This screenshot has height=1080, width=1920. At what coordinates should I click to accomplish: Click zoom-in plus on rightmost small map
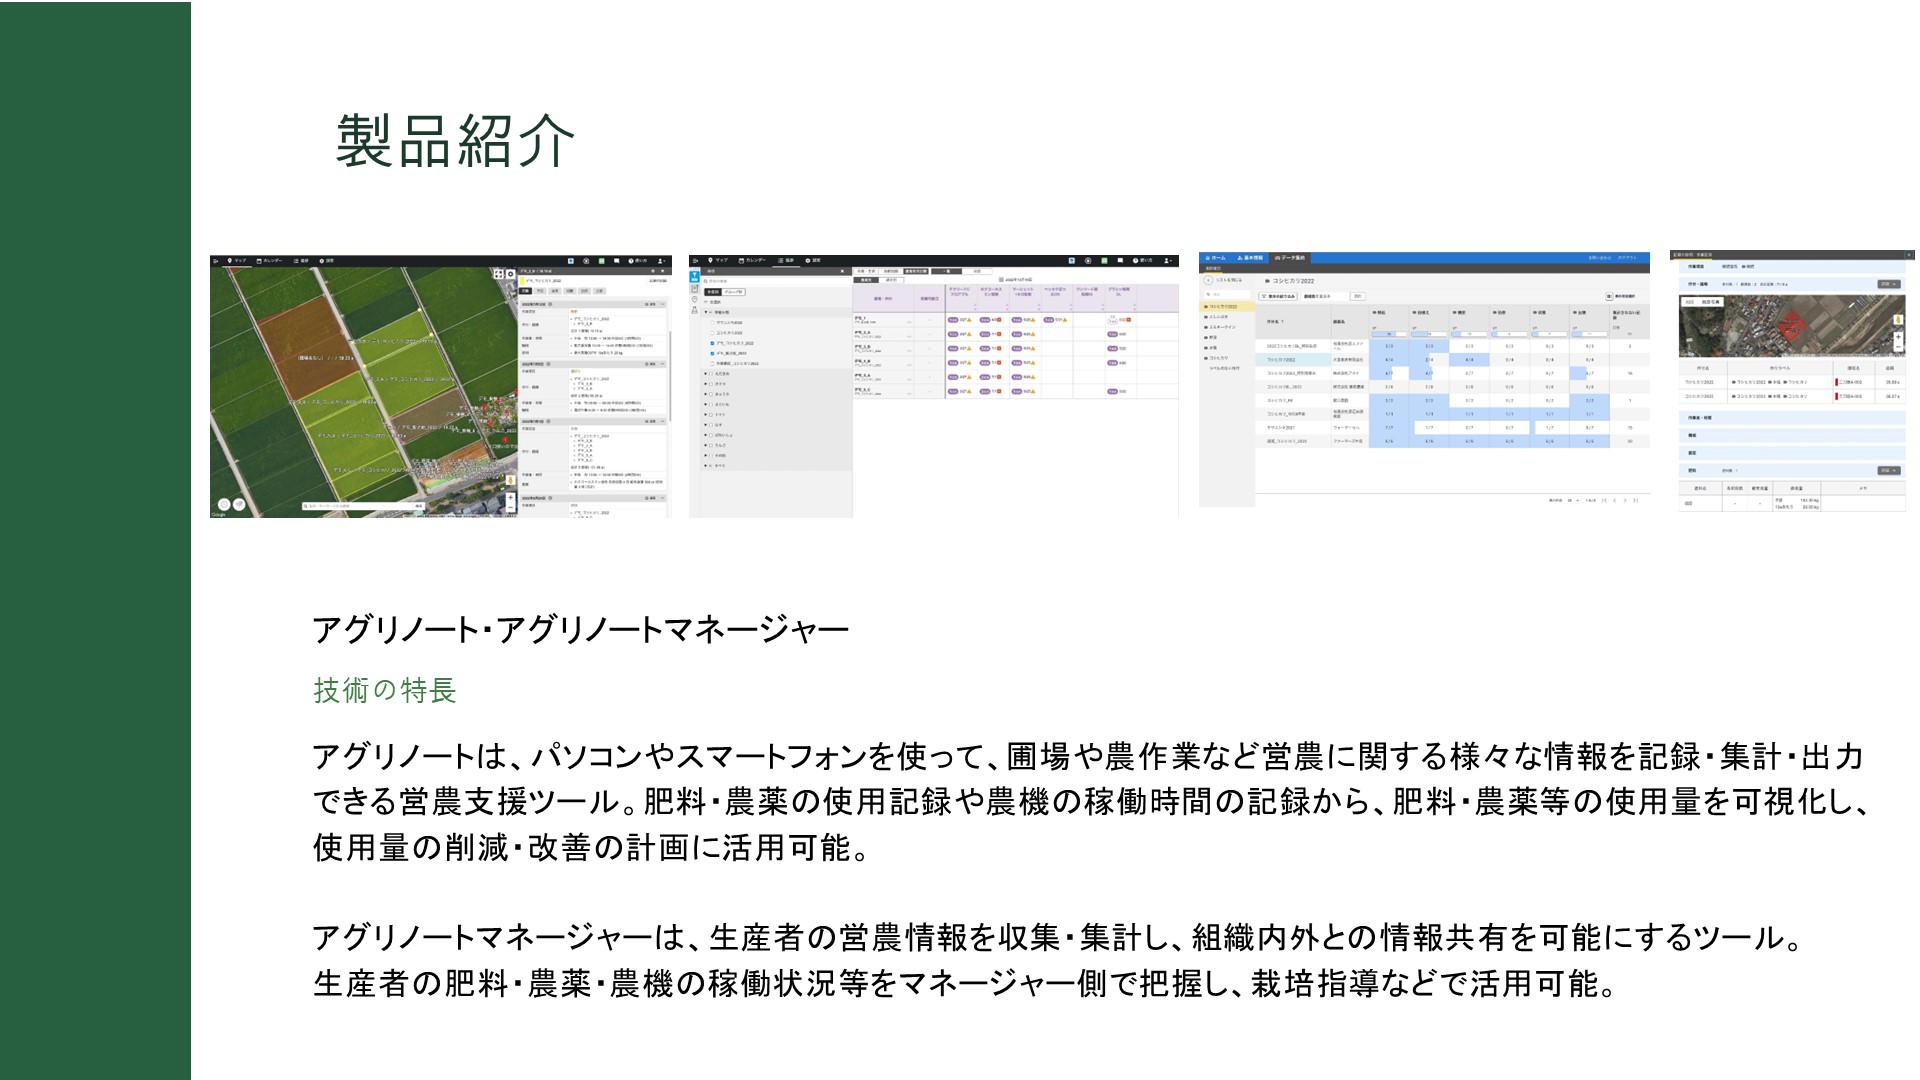click(x=1898, y=337)
